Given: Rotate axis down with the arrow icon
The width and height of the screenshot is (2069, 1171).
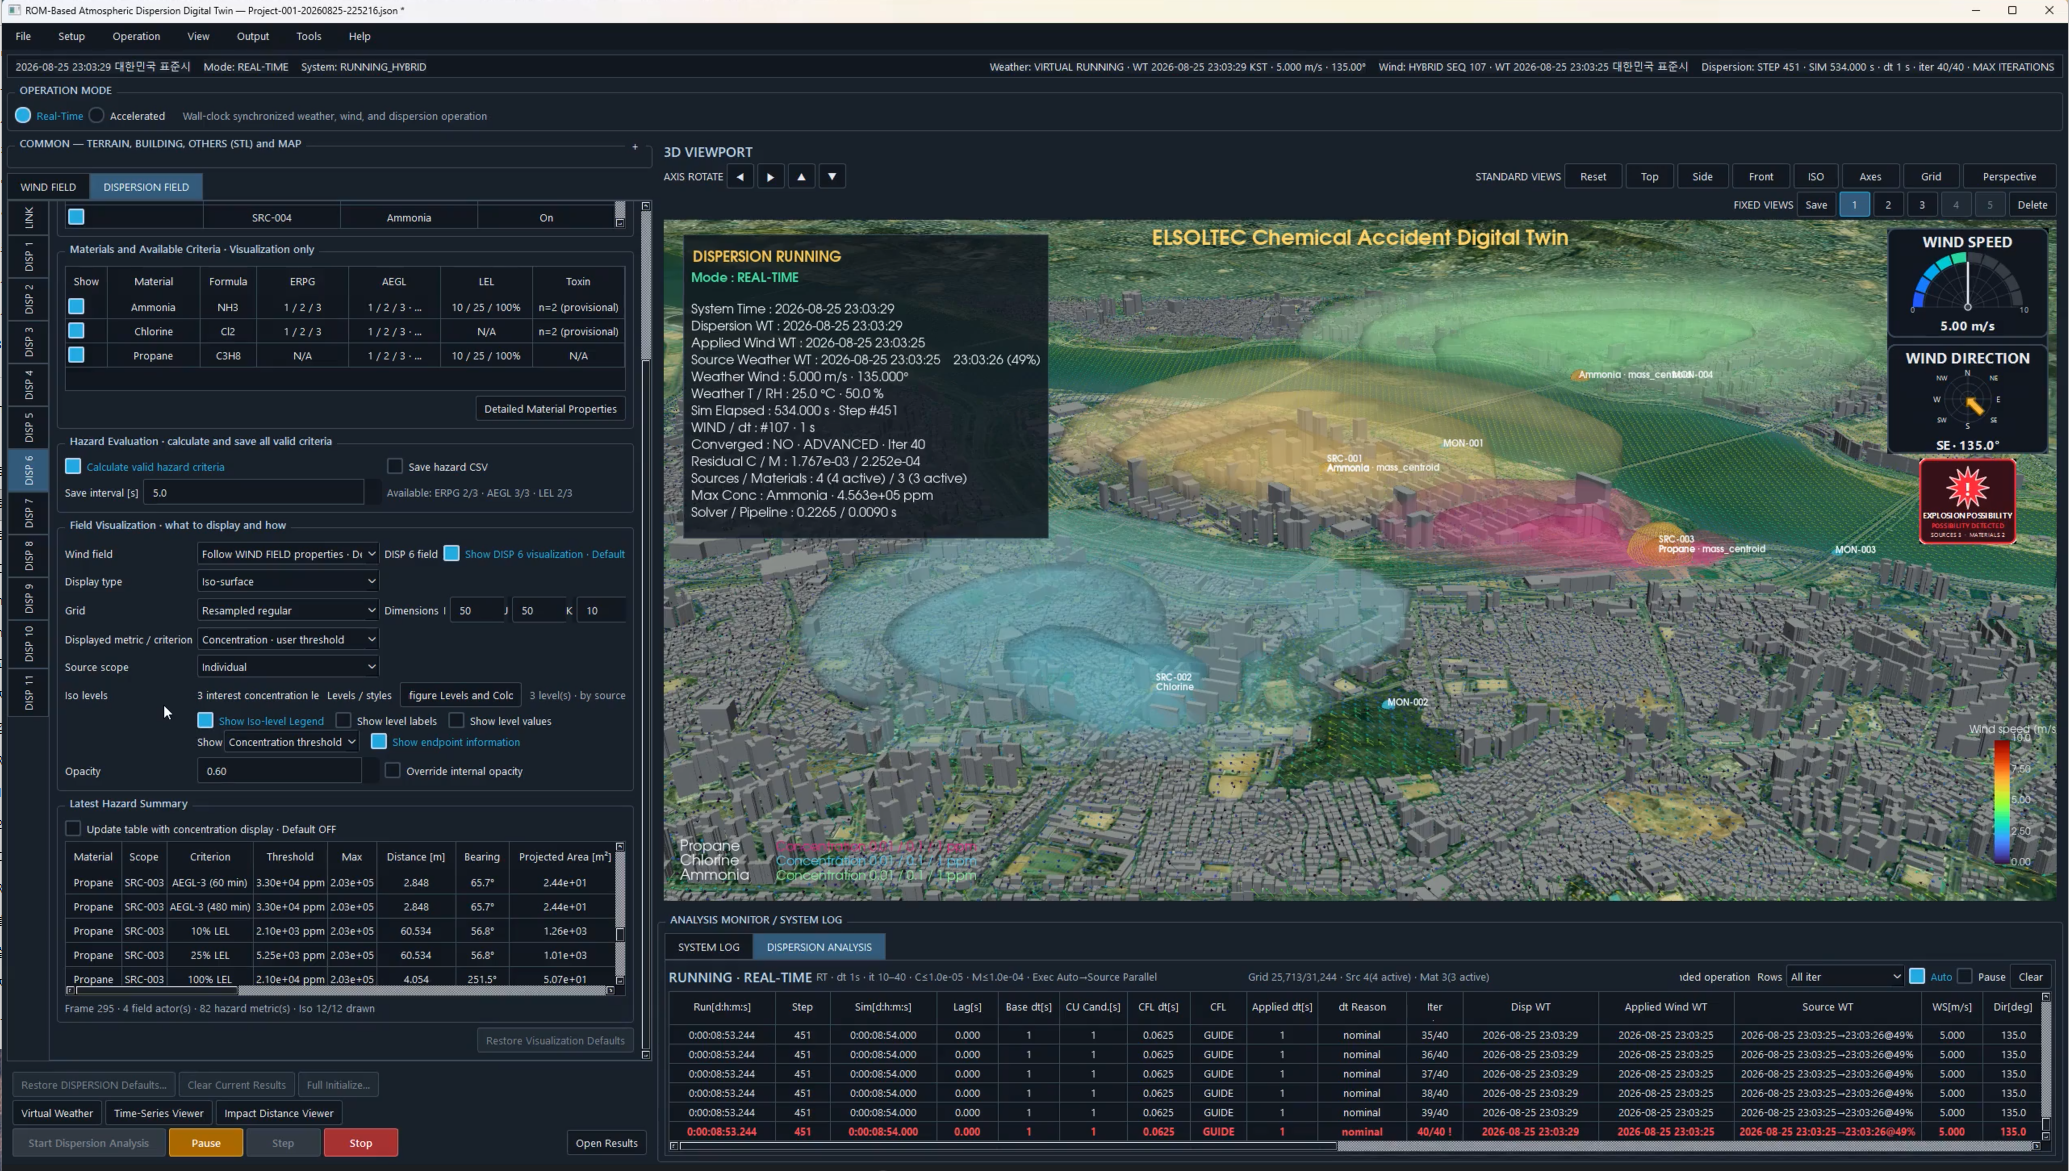Looking at the screenshot, I should [x=832, y=177].
